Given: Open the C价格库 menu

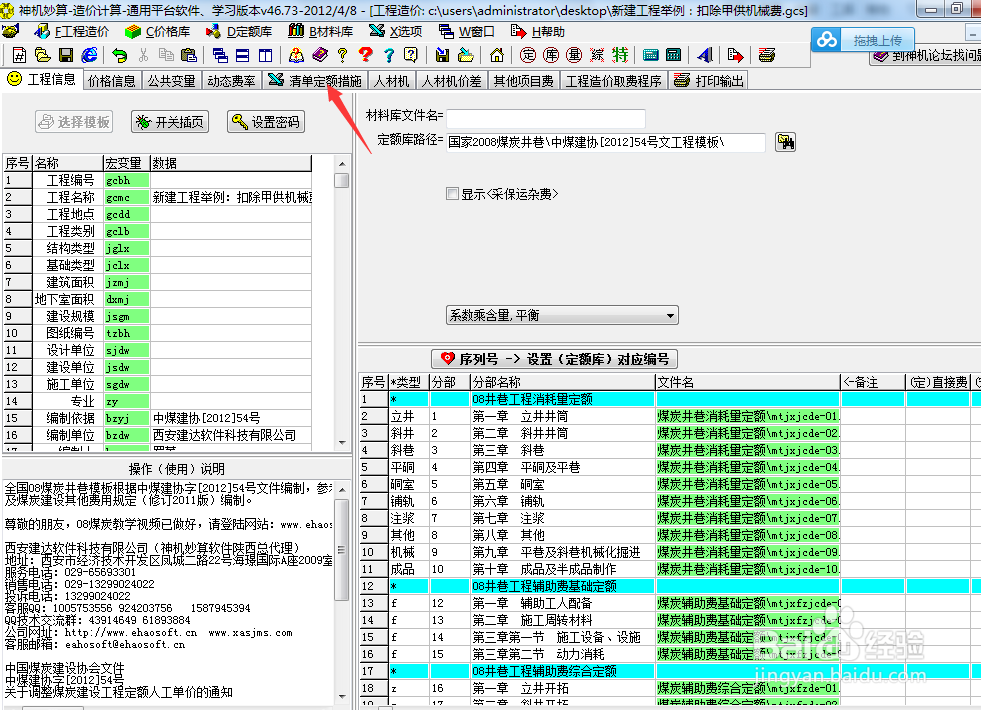Looking at the screenshot, I should 158,32.
